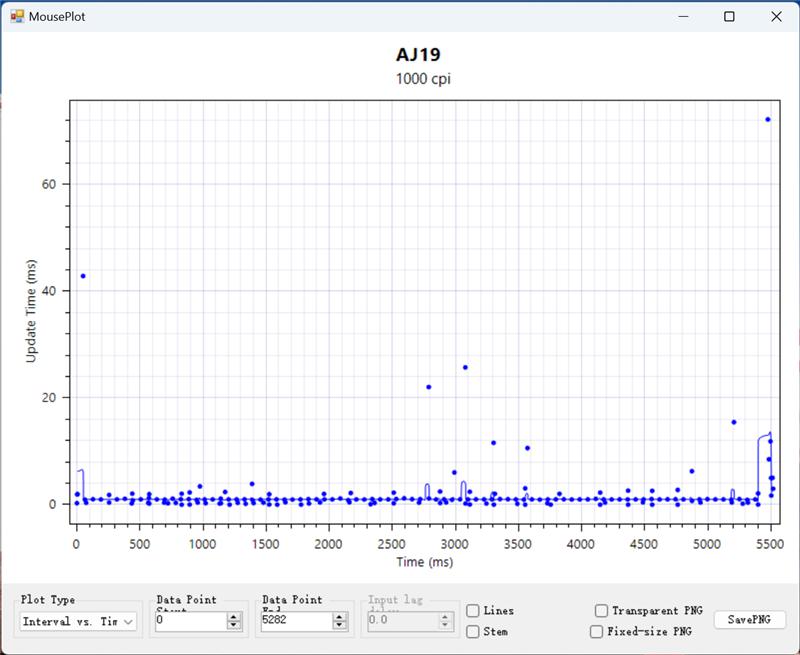Viewport: 800px width, 655px height.
Task: Click the AJ19 plot title
Action: (419, 55)
